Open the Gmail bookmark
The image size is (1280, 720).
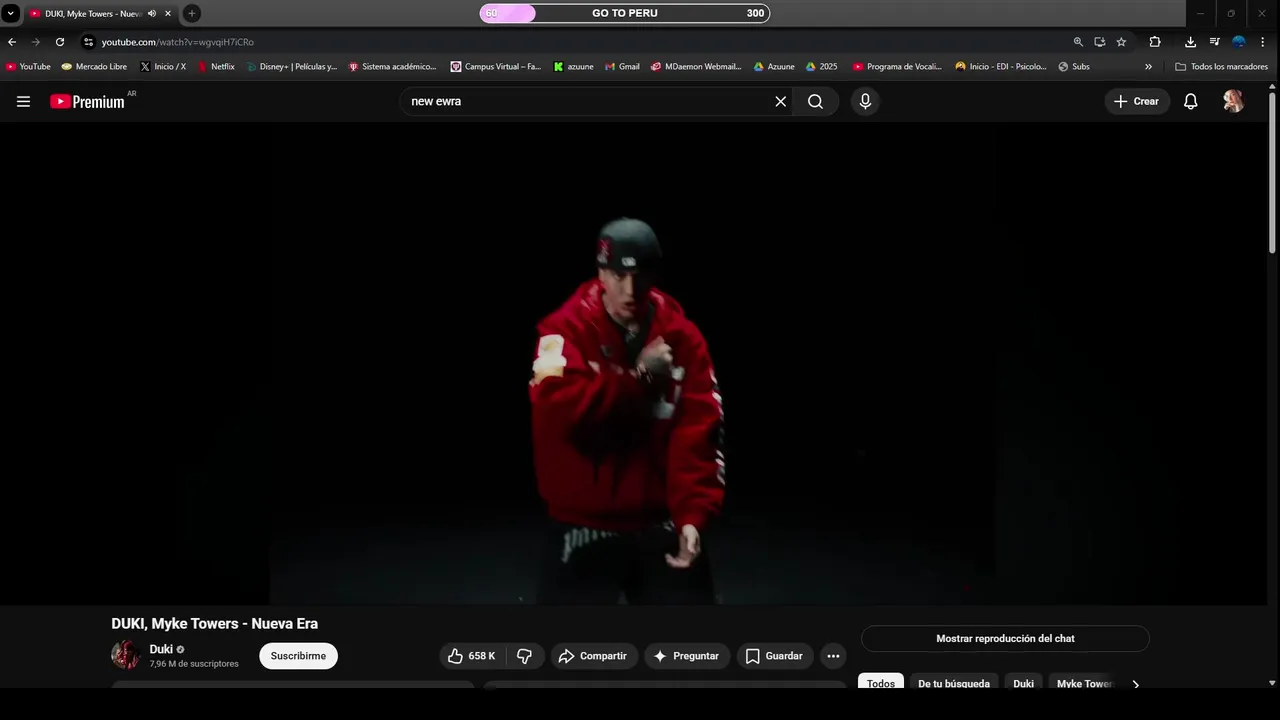(622, 67)
